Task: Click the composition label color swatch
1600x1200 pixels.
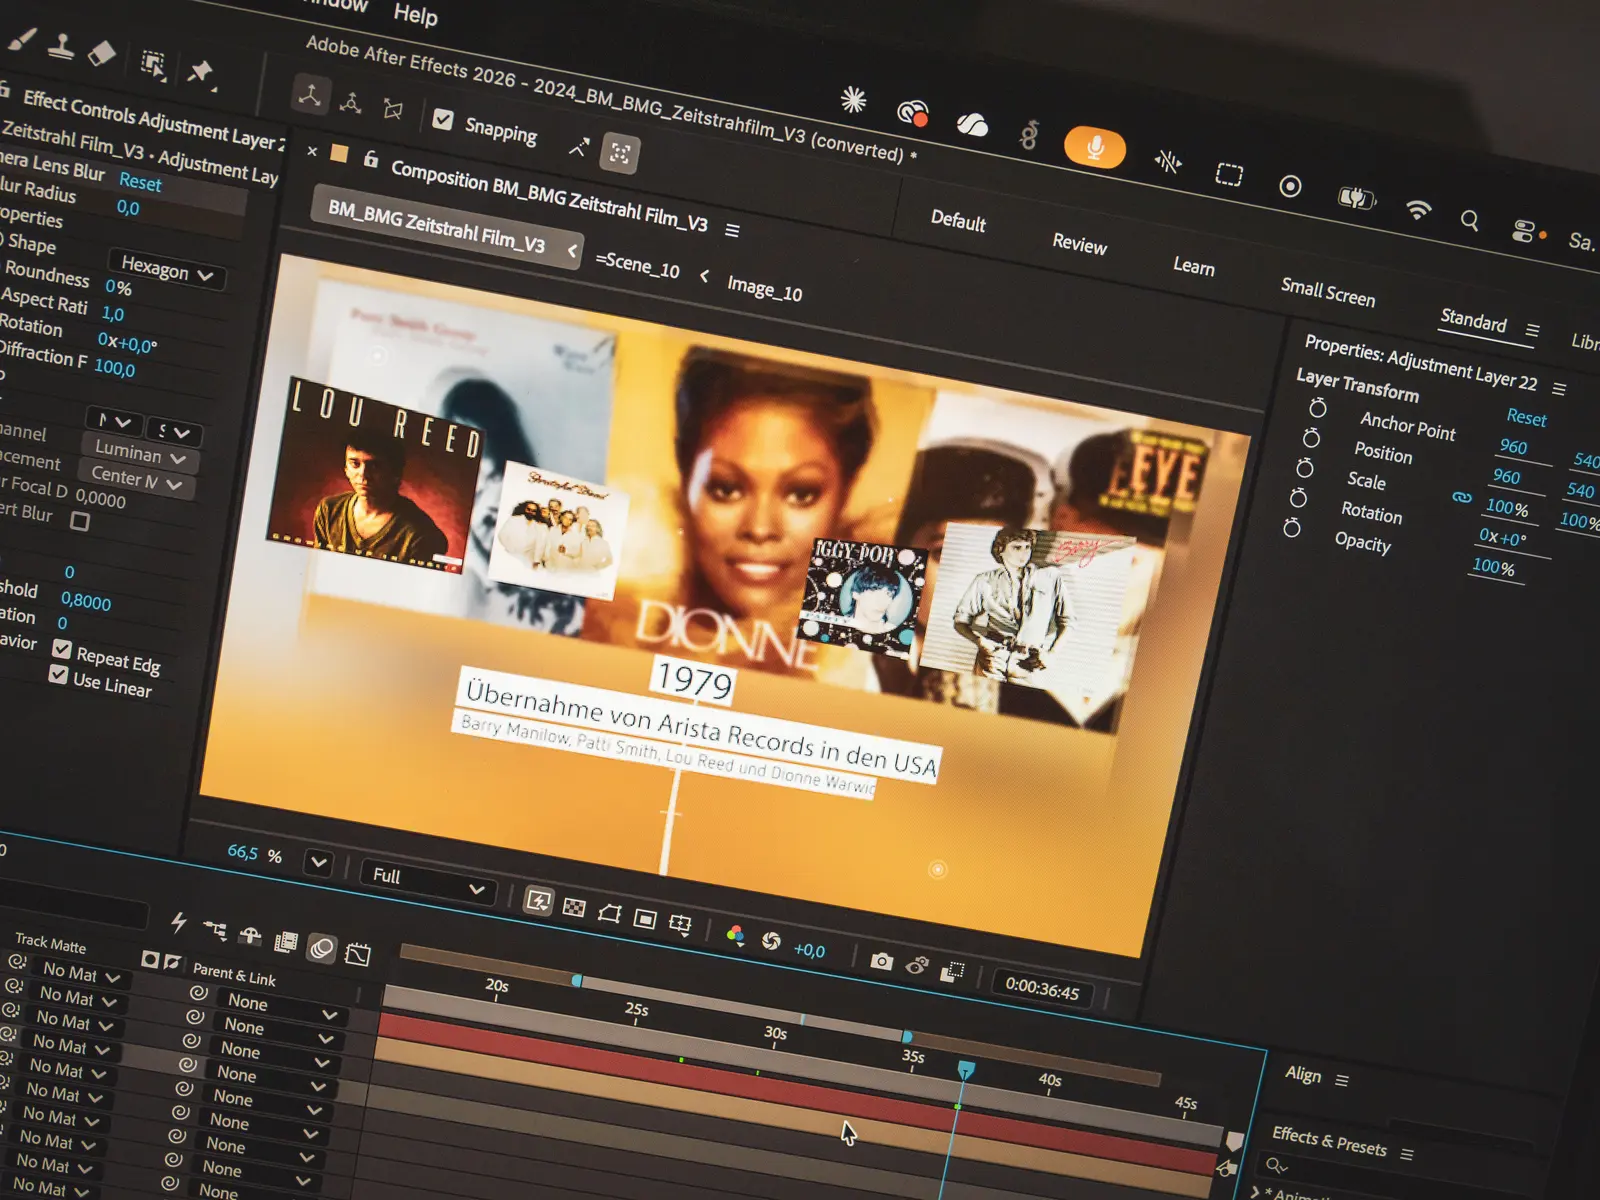Action: [339, 154]
